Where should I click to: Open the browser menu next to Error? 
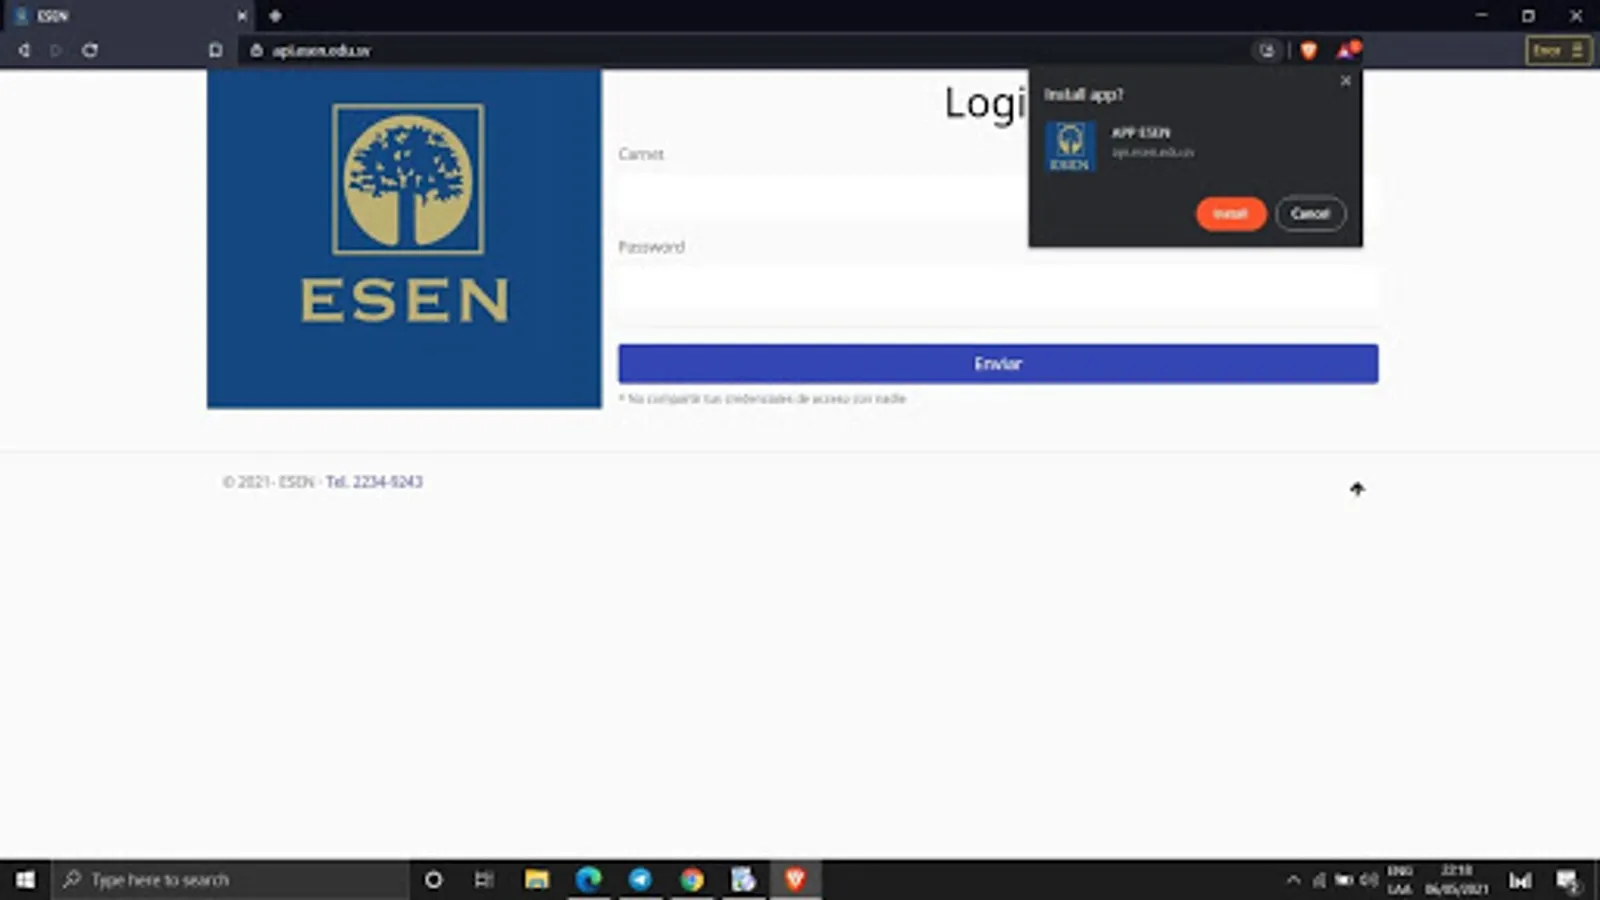[x=1577, y=51]
